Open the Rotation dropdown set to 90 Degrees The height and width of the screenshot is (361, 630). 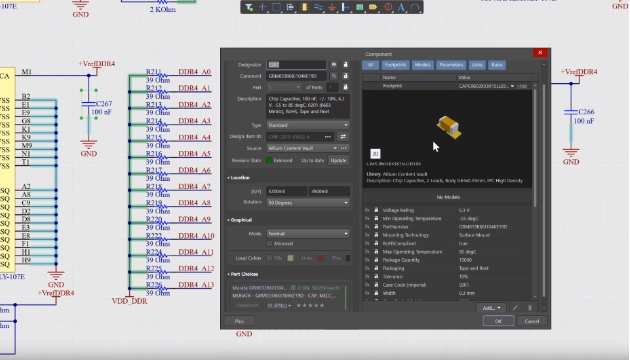click(x=308, y=203)
